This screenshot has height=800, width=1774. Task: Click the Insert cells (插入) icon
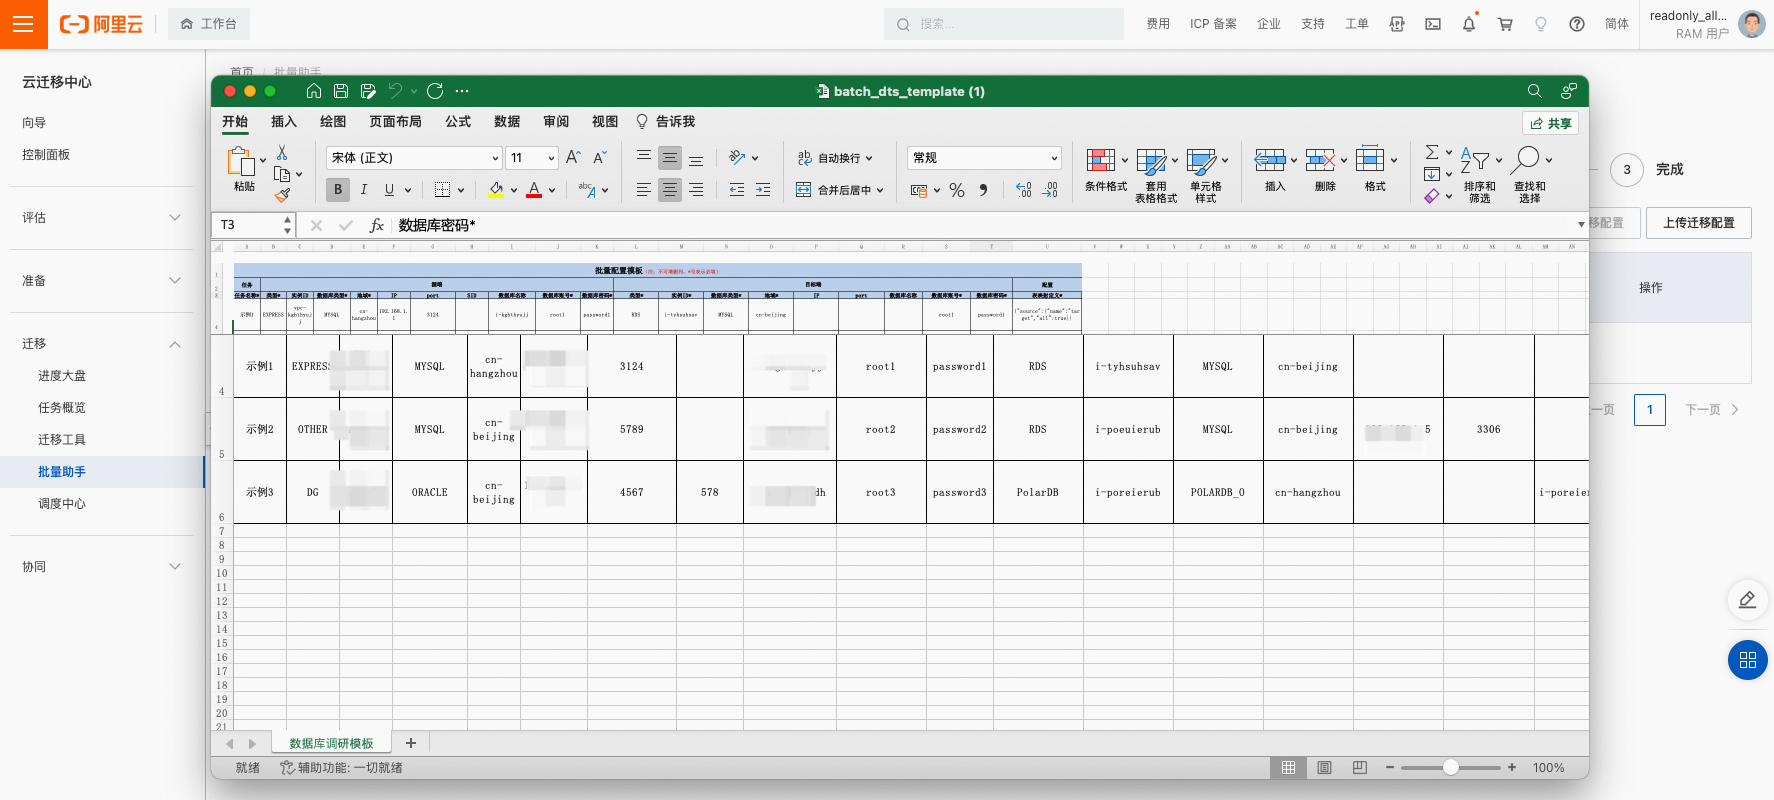click(1270, 160)
